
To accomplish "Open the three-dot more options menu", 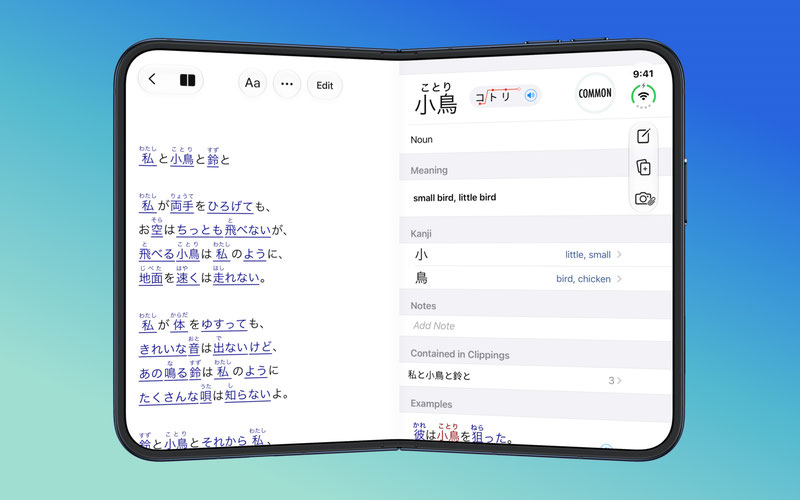I will pyautogui.click(x=287, y=84).
